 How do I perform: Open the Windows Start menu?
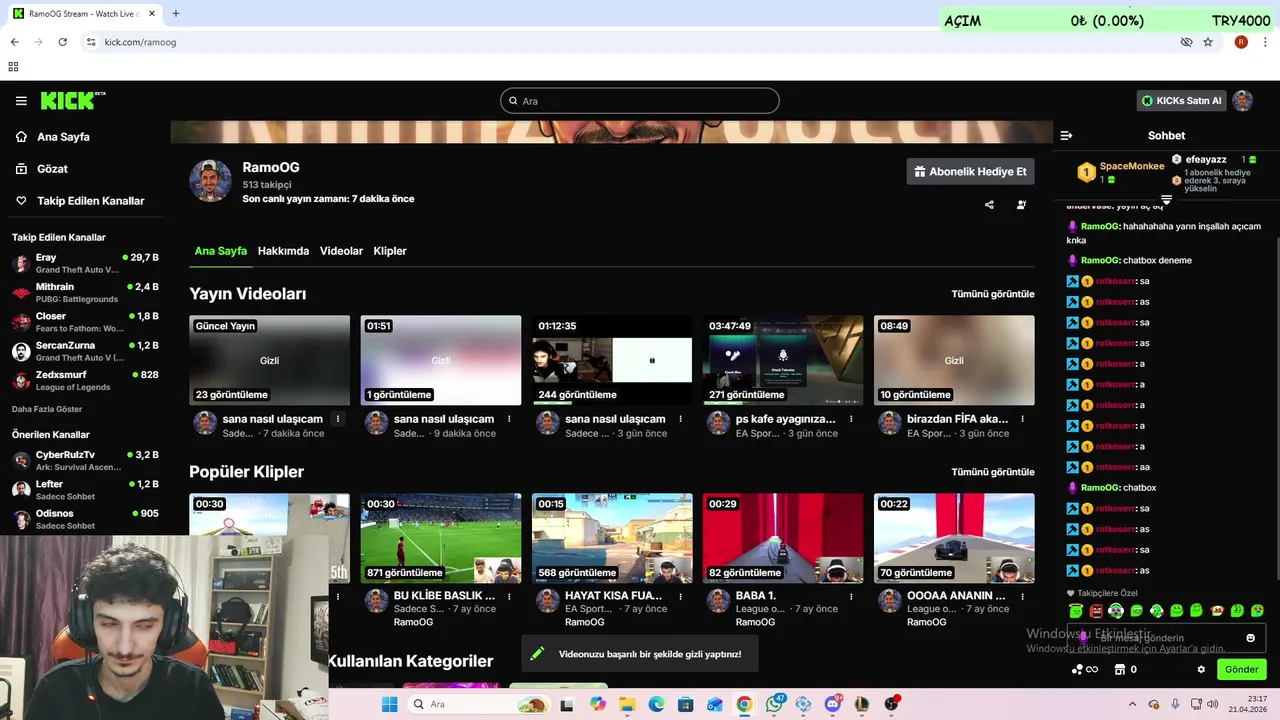389,704
